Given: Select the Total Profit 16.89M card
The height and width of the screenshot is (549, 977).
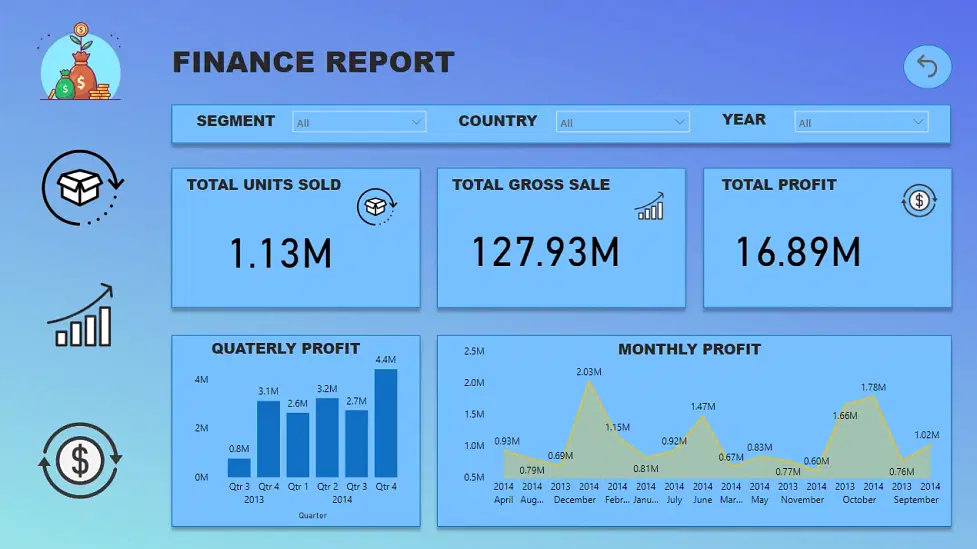Looking at the screenshot, I should (x=827, y=238).
